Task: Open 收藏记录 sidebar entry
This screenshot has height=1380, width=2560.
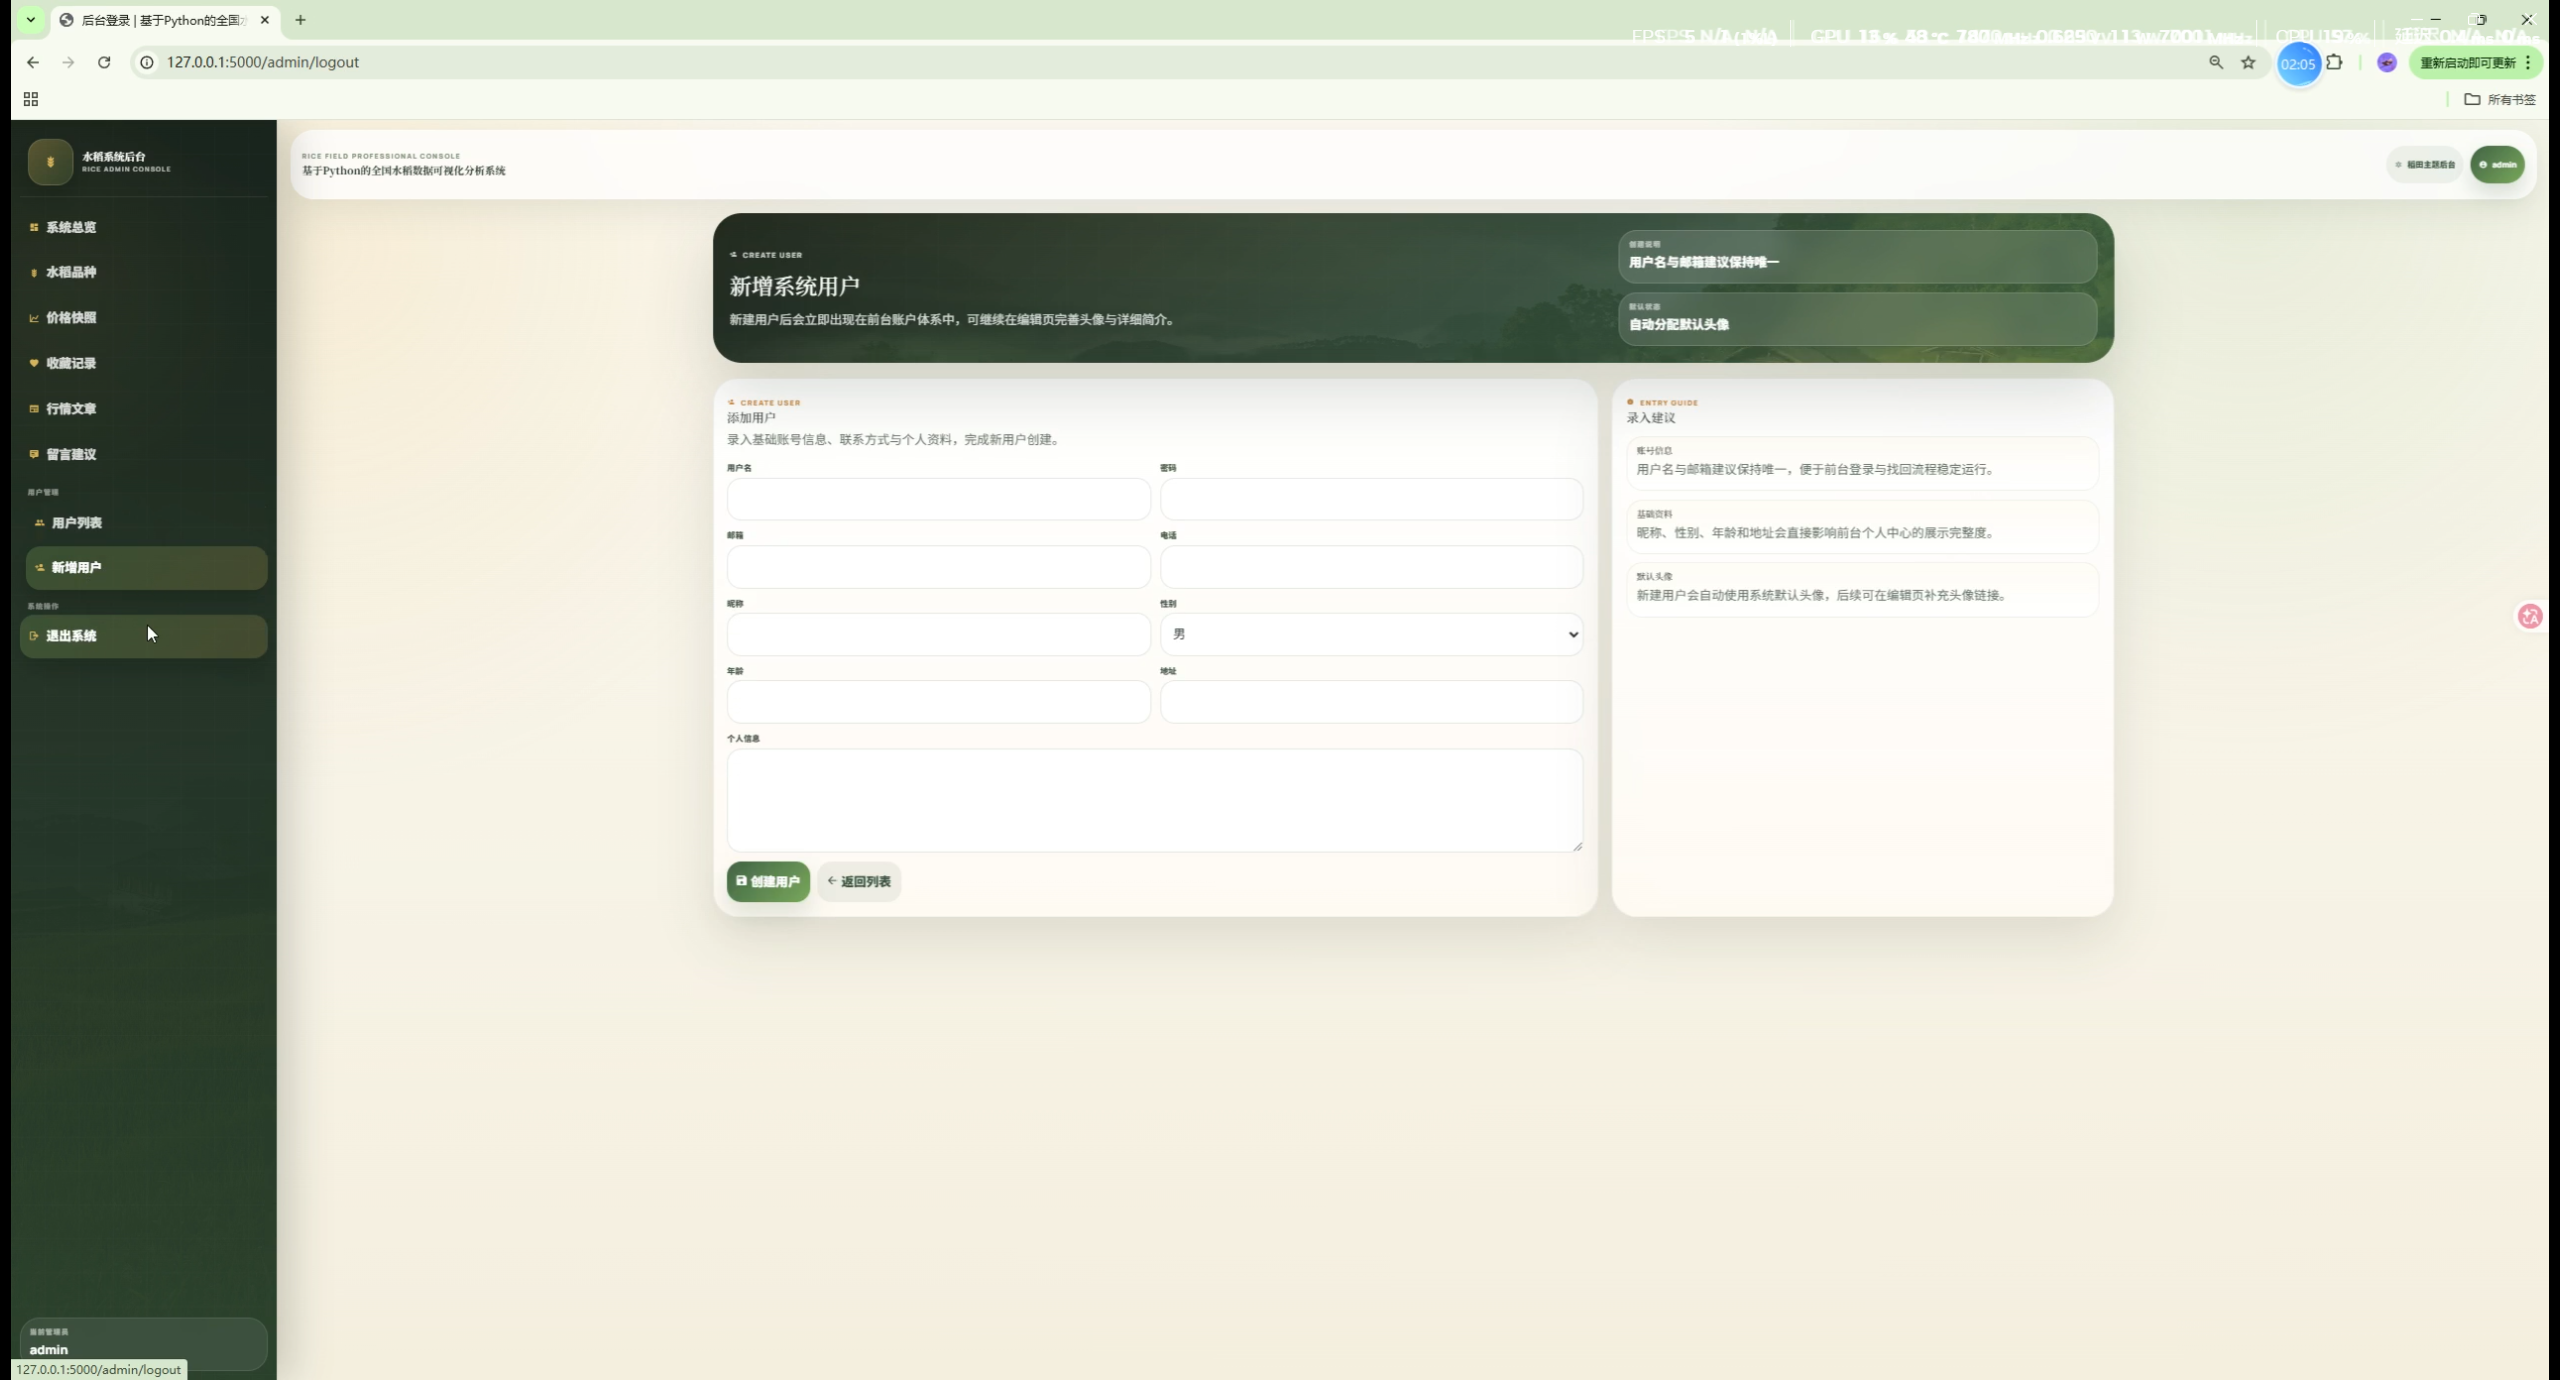Action: (70, 363)
